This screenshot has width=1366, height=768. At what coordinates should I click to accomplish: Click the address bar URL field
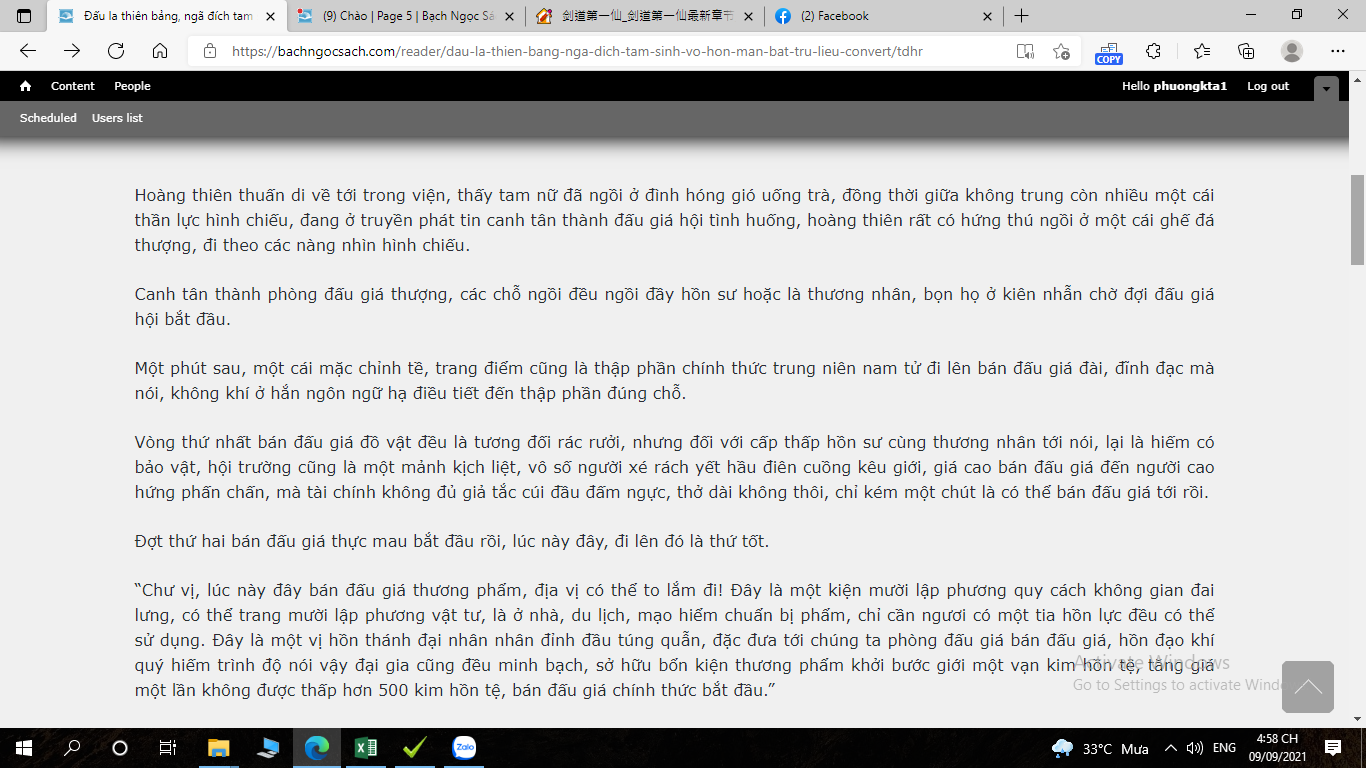[600, 51]
